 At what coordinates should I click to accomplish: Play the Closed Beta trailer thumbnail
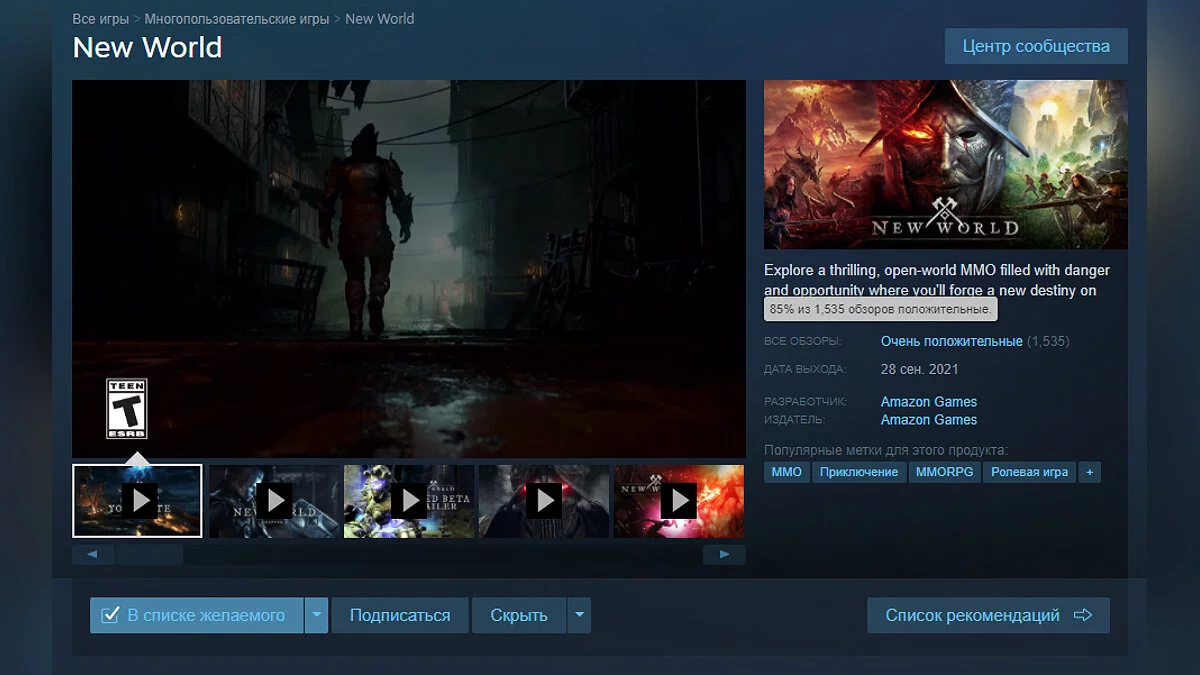[x=408, y=500]
